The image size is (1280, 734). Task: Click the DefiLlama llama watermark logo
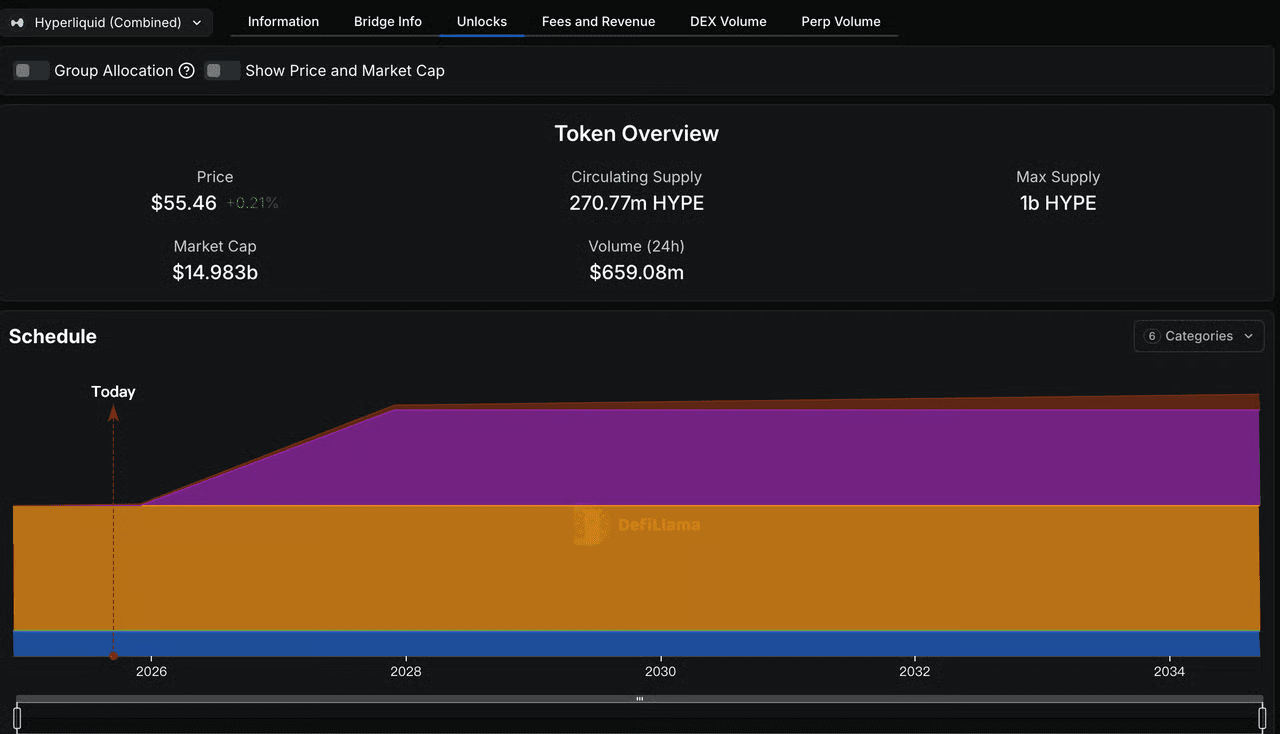tap(590, 525)
